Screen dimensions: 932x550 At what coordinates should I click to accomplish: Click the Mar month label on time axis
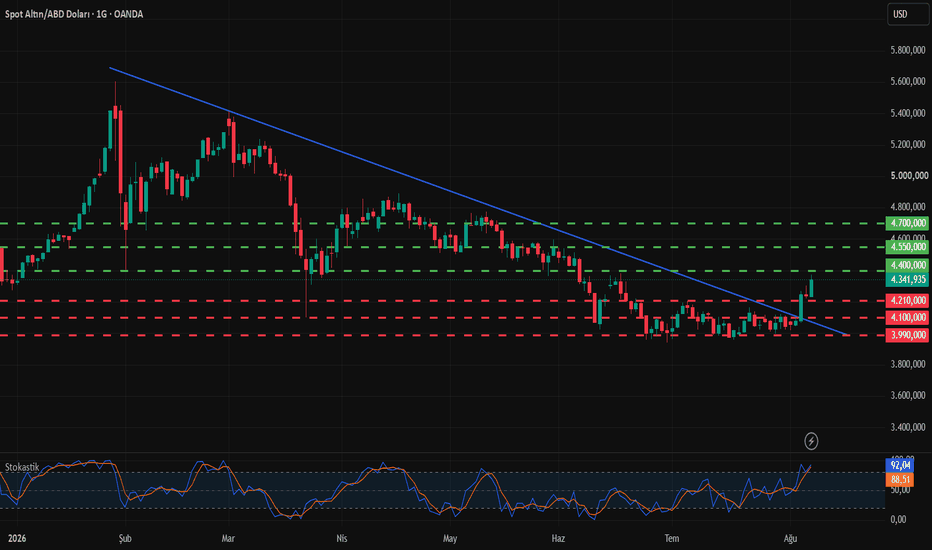228,539
